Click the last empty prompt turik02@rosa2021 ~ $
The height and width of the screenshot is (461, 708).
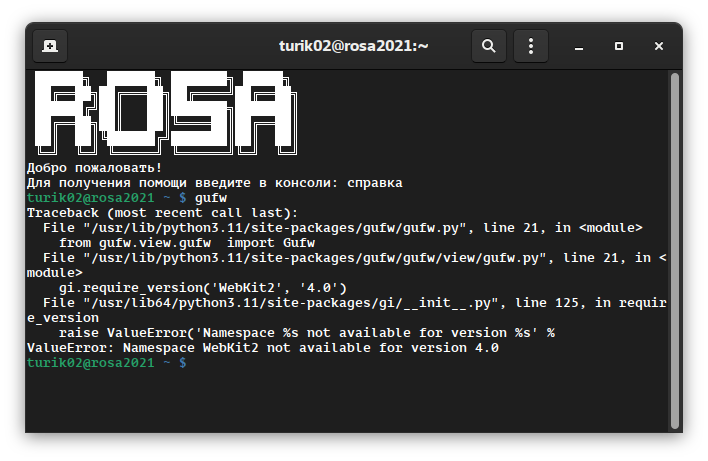tap(107, 363)
